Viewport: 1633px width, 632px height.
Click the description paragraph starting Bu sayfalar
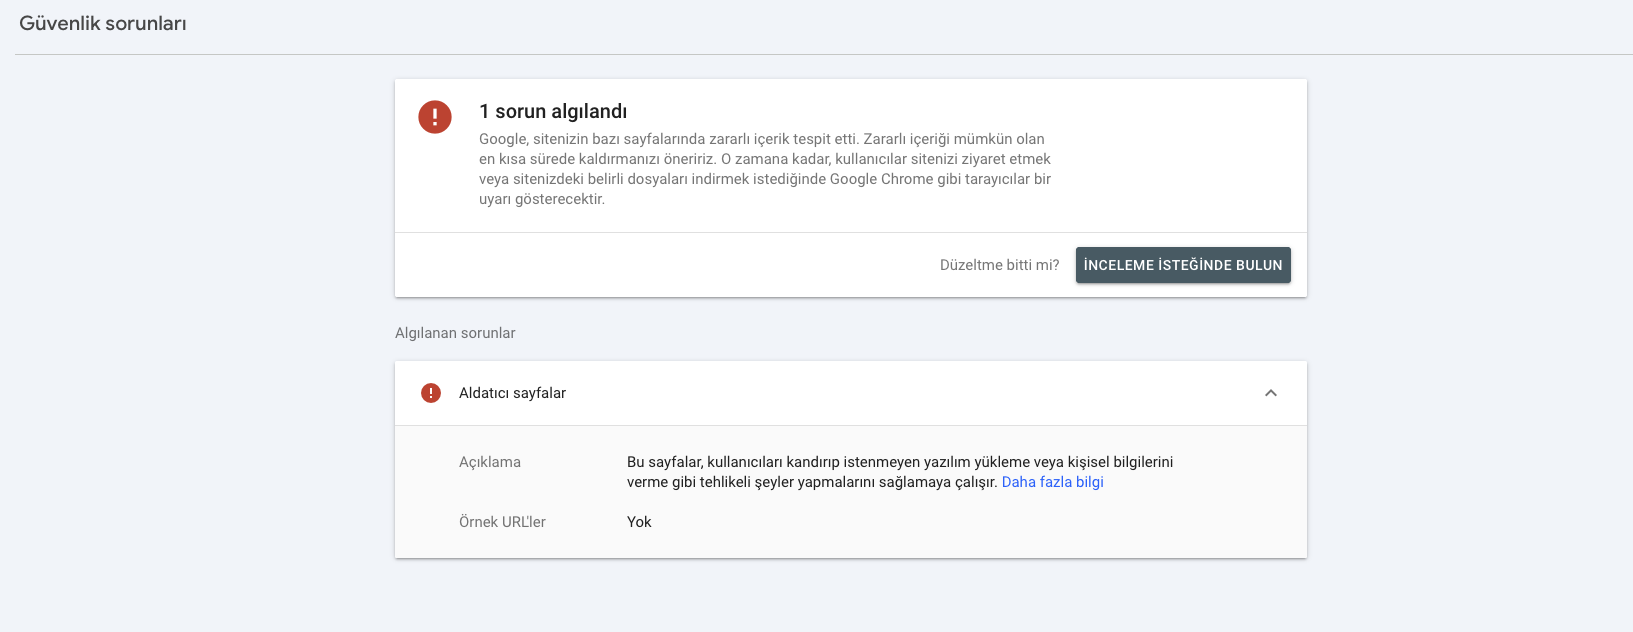900,472
